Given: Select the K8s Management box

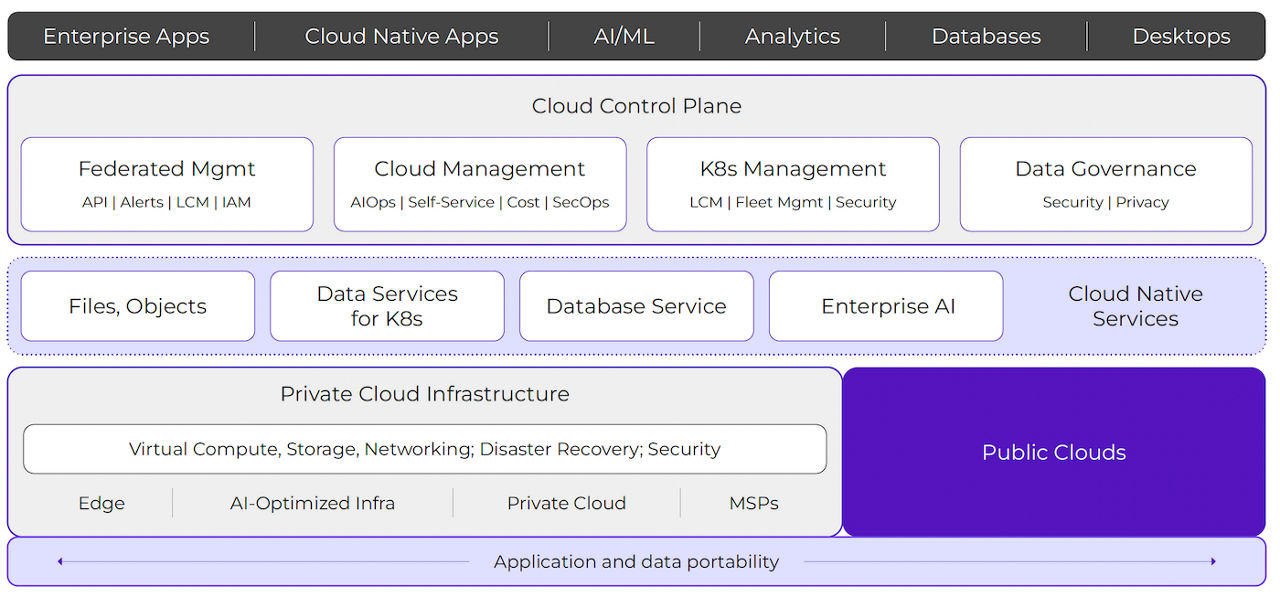Looking at the screenshot, I should click(792, 183).
